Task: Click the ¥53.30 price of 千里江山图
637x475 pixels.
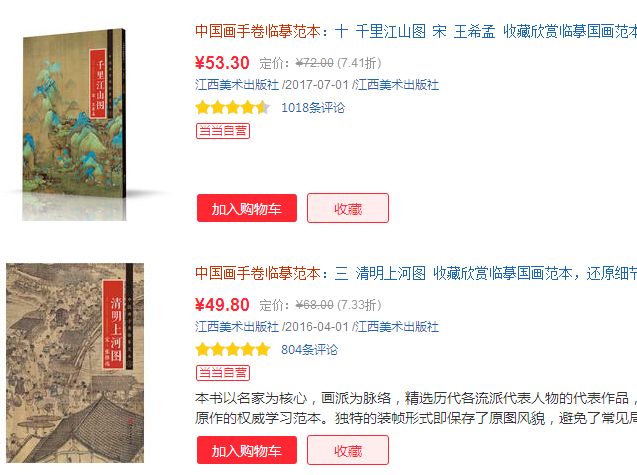Action: pyautogui.click(x=222, y=63)
